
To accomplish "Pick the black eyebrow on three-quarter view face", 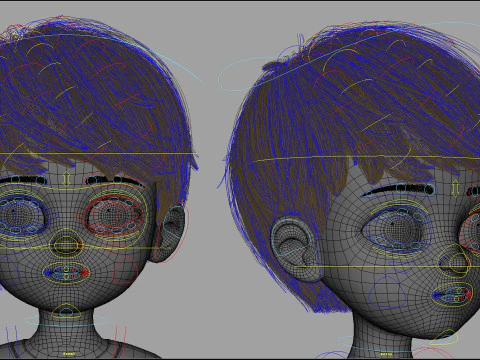I will coord(398,189).
